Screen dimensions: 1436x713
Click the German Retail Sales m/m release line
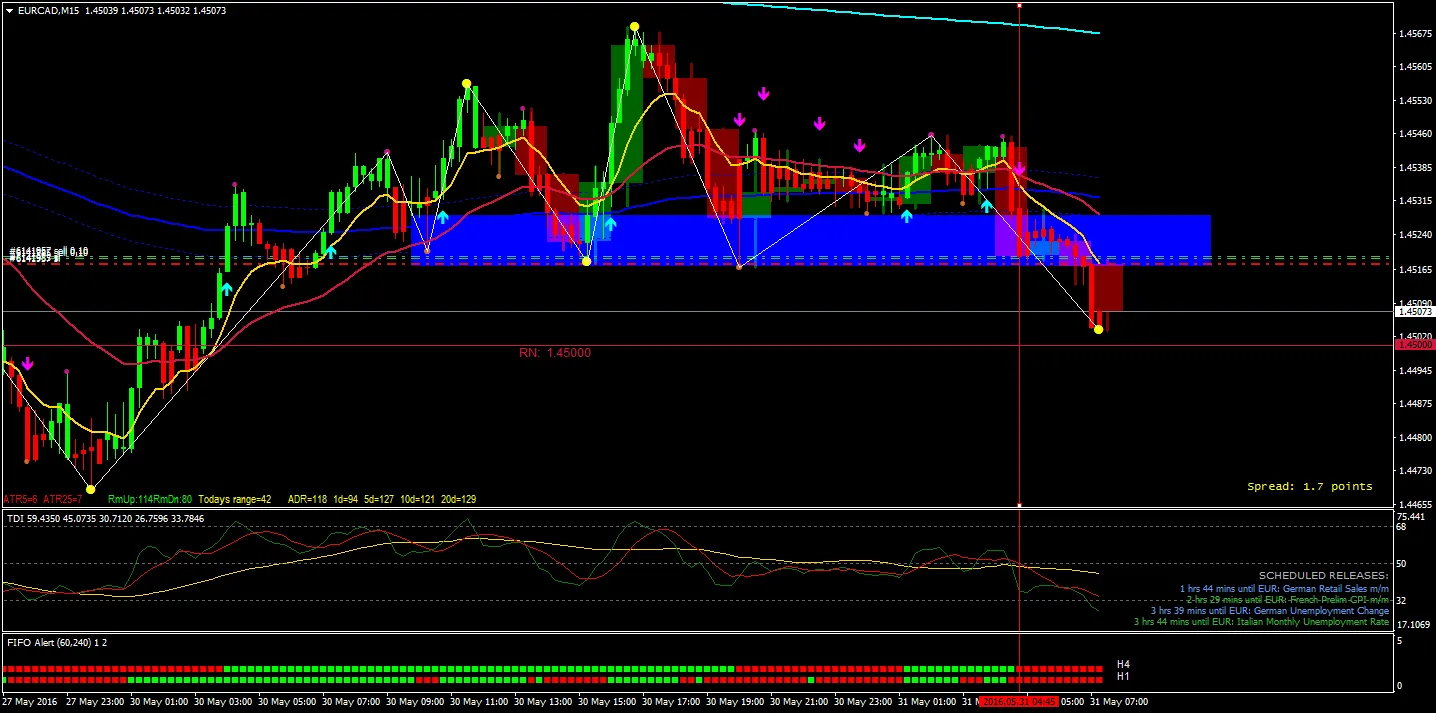(1285, 588)
